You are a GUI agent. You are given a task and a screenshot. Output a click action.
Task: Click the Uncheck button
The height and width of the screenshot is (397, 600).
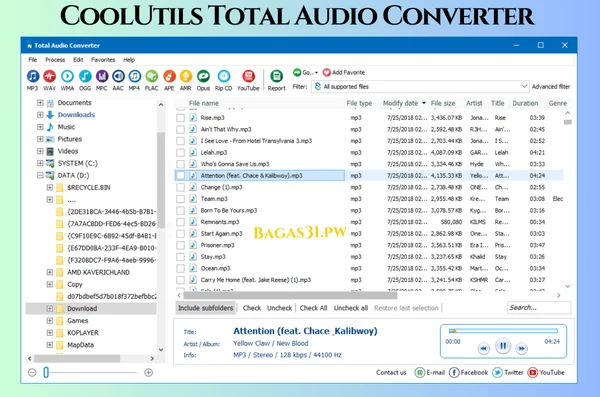(x=279, y=308)
